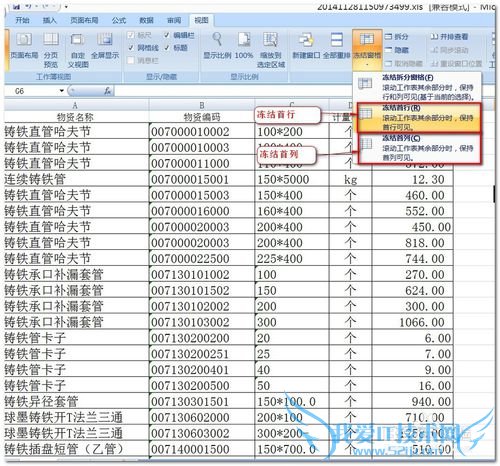Toggle the Gridlines (网格线) checkbox

click(x=131, y=48)
